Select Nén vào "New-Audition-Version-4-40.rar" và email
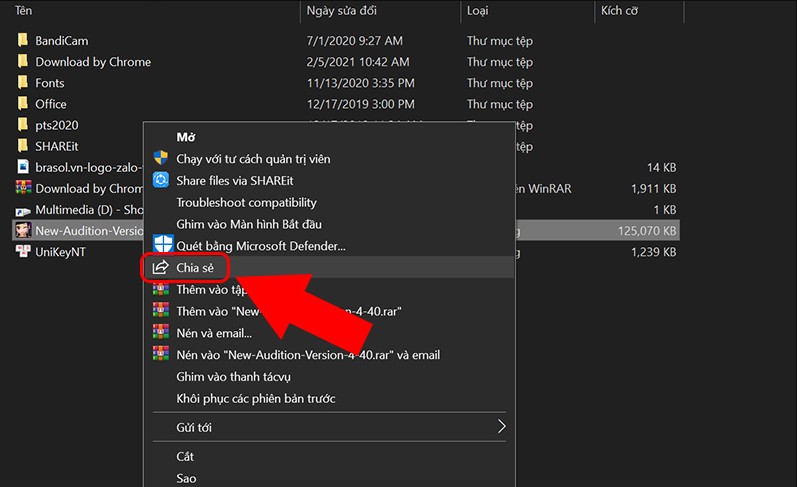This screenshot has height=487, width=797. [x=308, y=355]
